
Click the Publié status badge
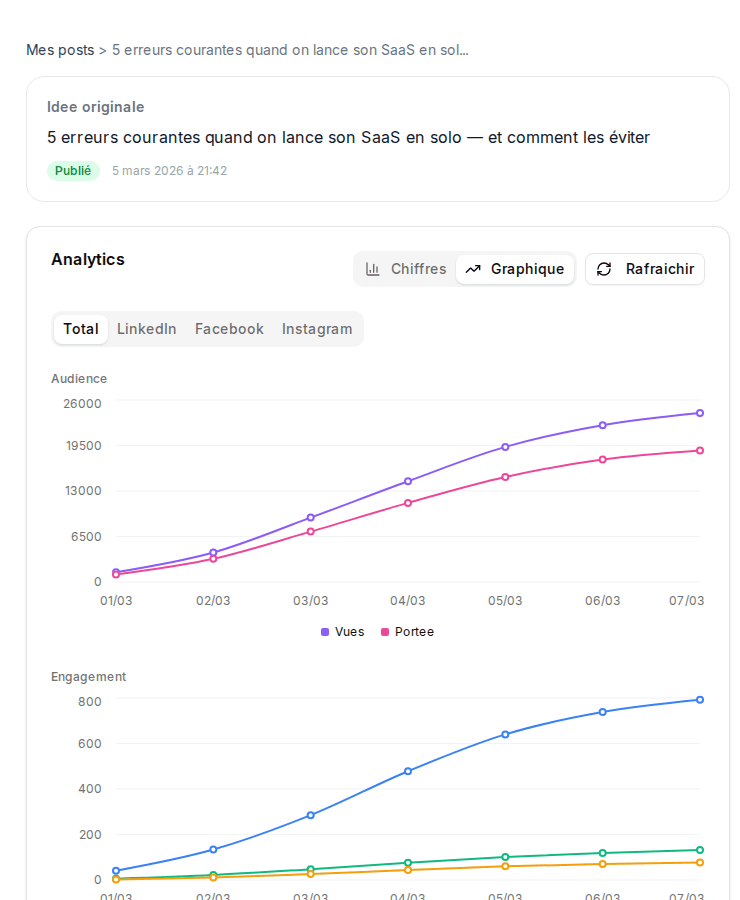(73, 171)
